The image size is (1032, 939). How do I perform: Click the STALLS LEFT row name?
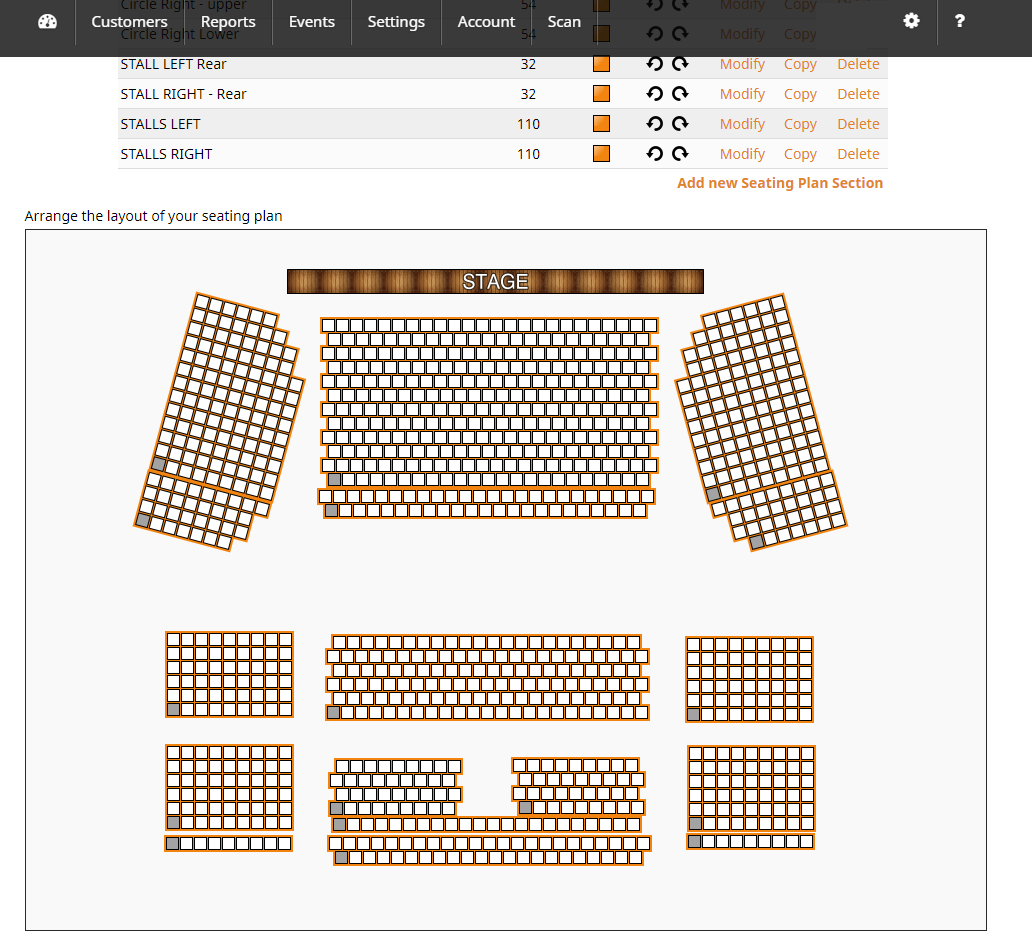tap(160, 124)
